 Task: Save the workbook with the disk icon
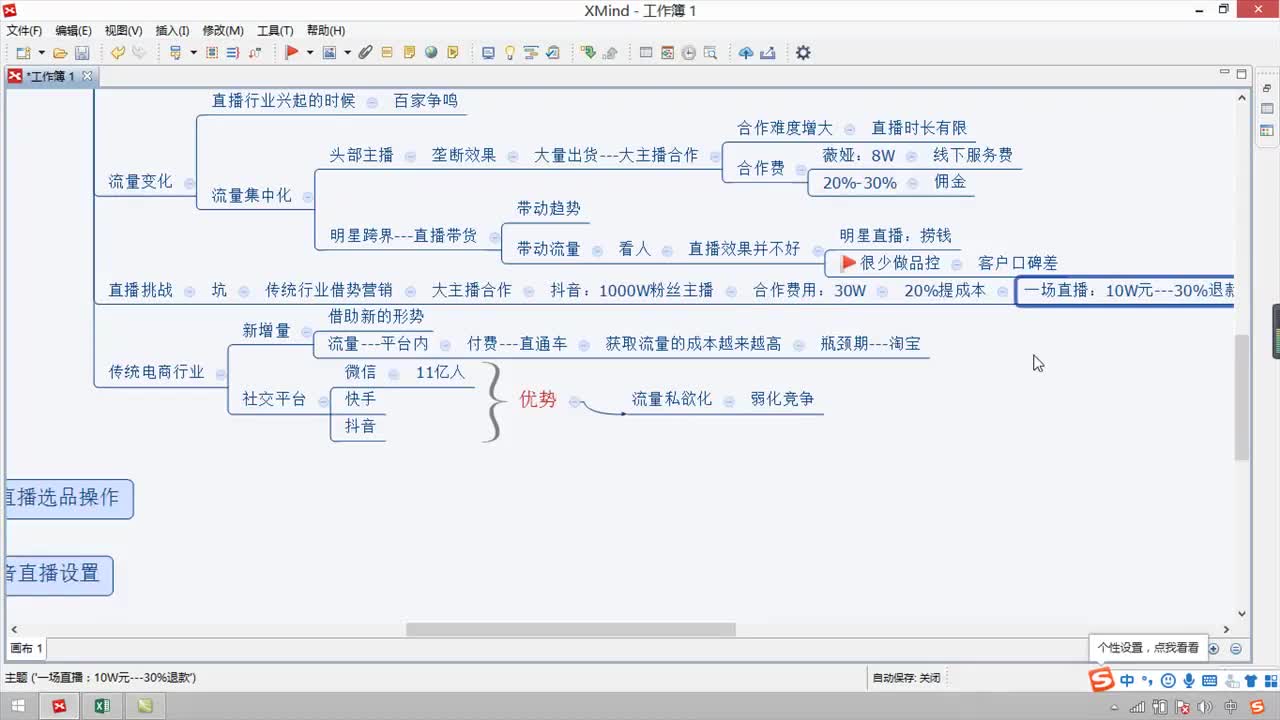[x=82, y=52]
